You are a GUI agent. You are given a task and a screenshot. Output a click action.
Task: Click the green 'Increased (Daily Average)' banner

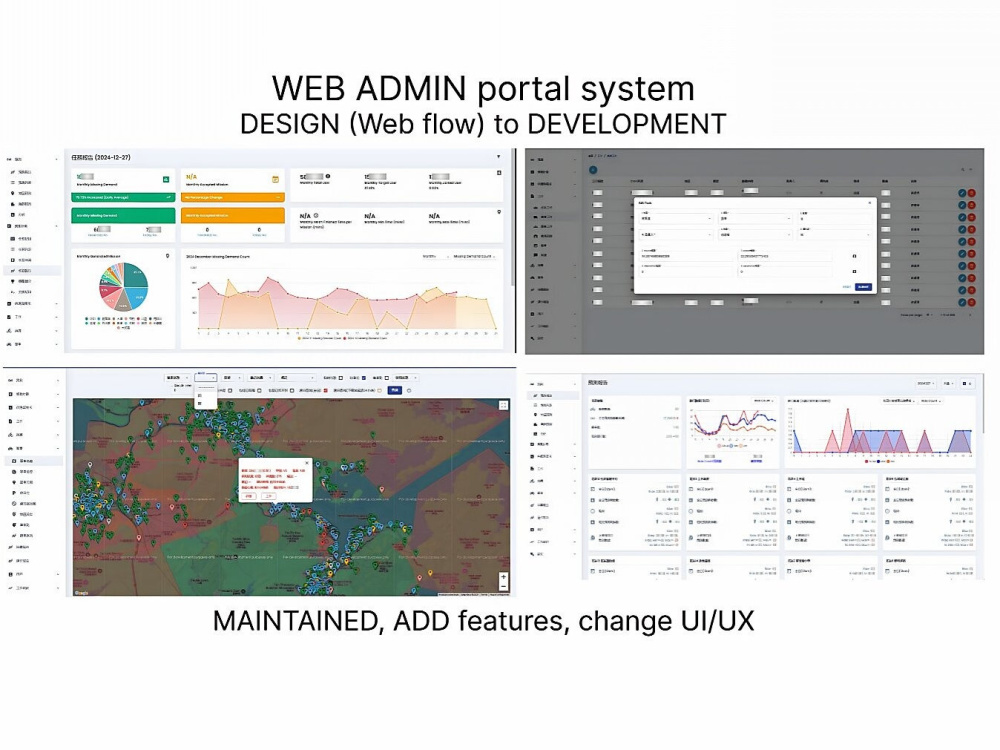click(123, 197)
